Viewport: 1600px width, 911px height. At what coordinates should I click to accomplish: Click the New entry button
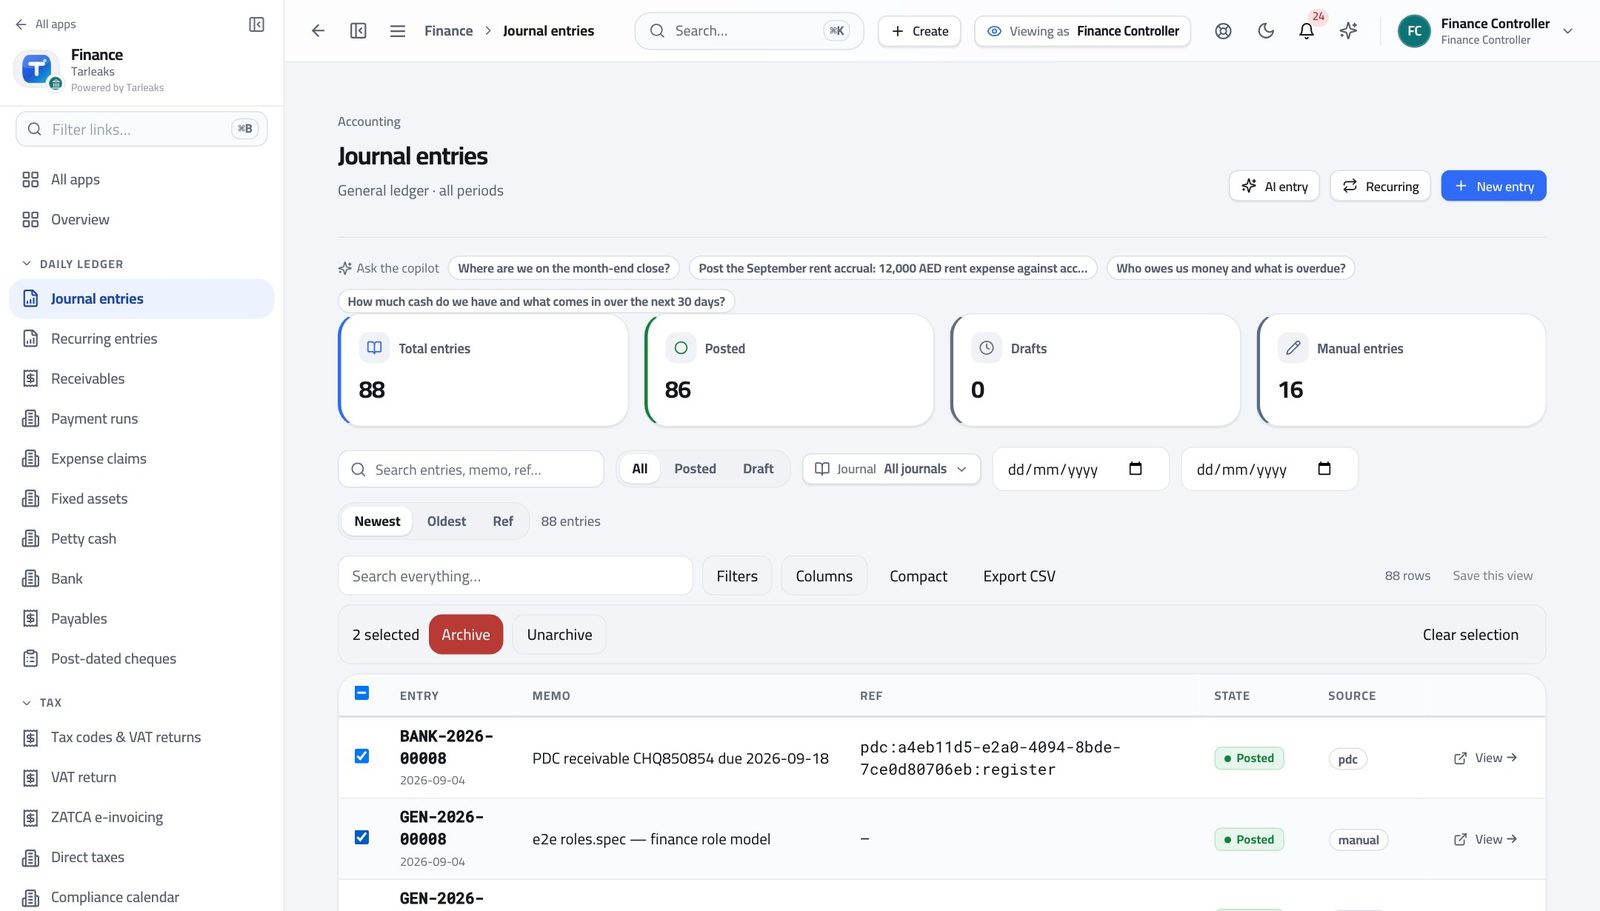click(x=1493, y=186)
